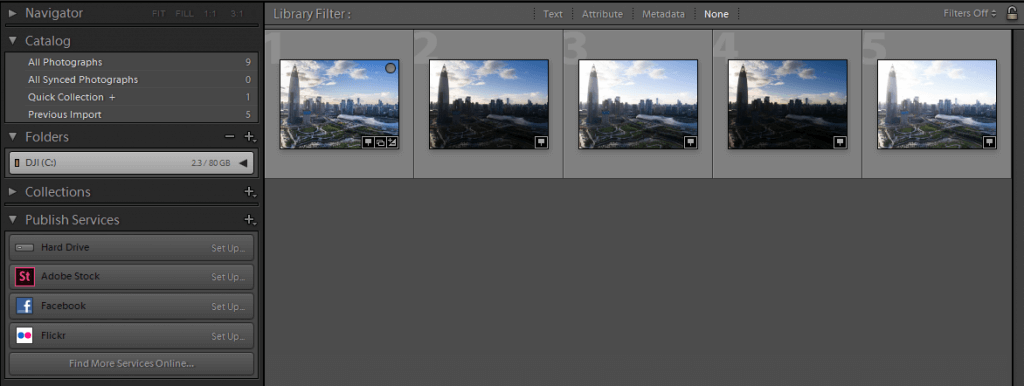Add a new collection with plus icon
1024x386 pixels.
(x=248, y=192)
